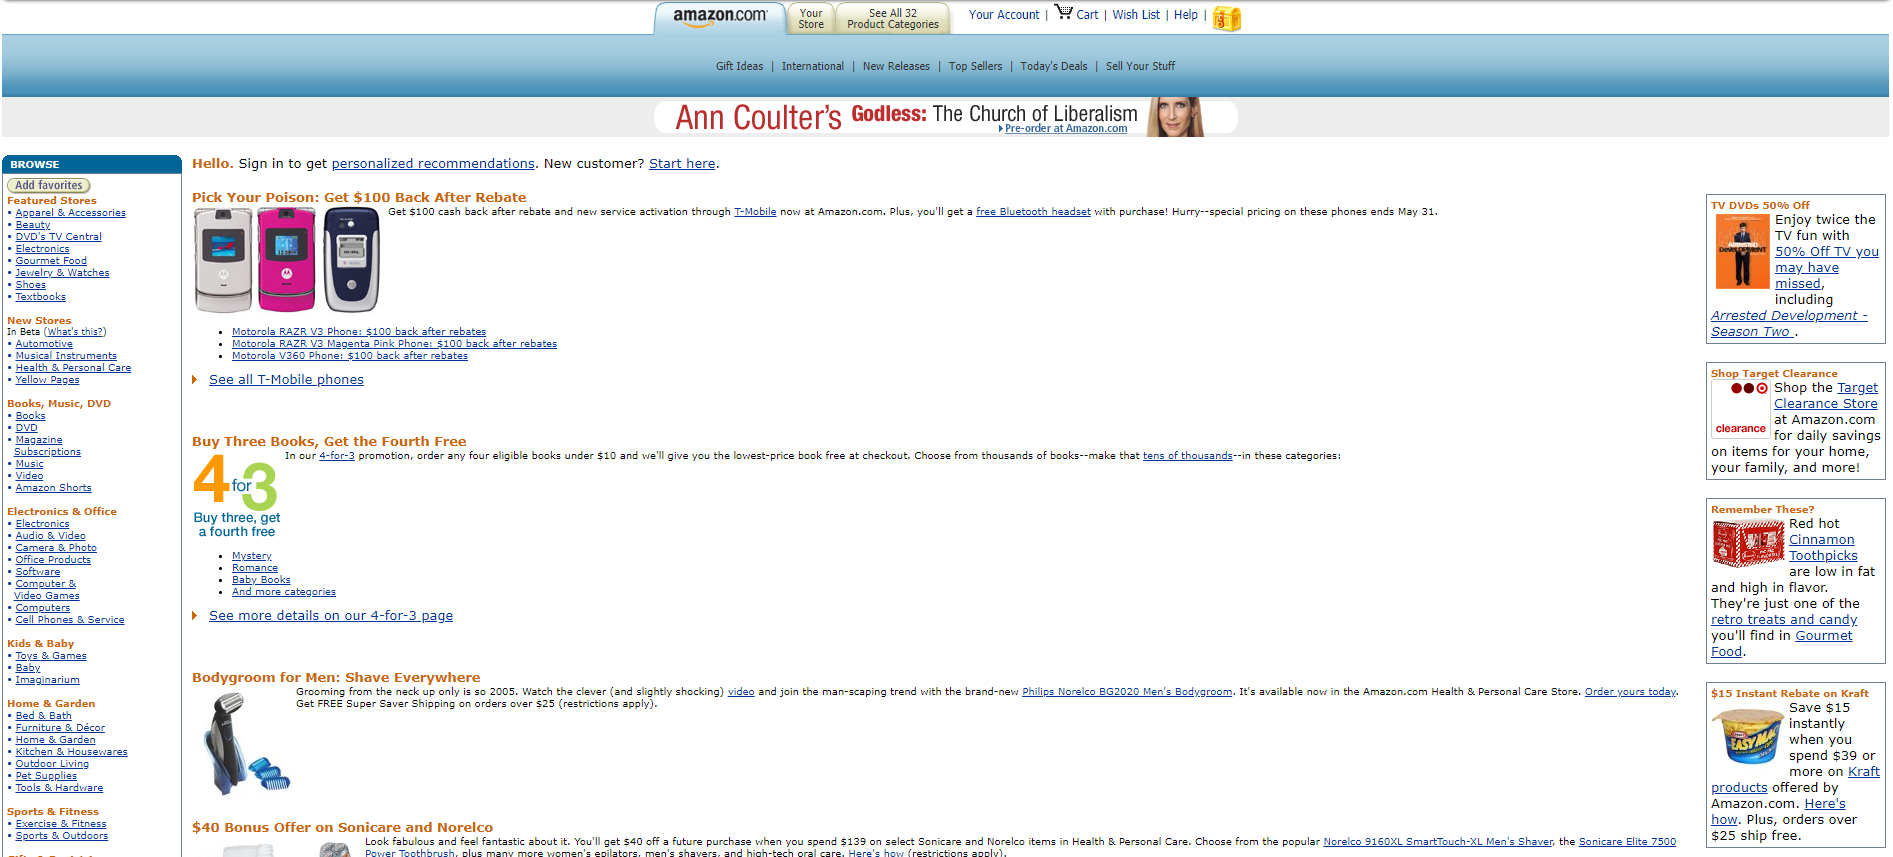
Task: Browse Apparel & Accessories store
Action: tap(70, 213)
